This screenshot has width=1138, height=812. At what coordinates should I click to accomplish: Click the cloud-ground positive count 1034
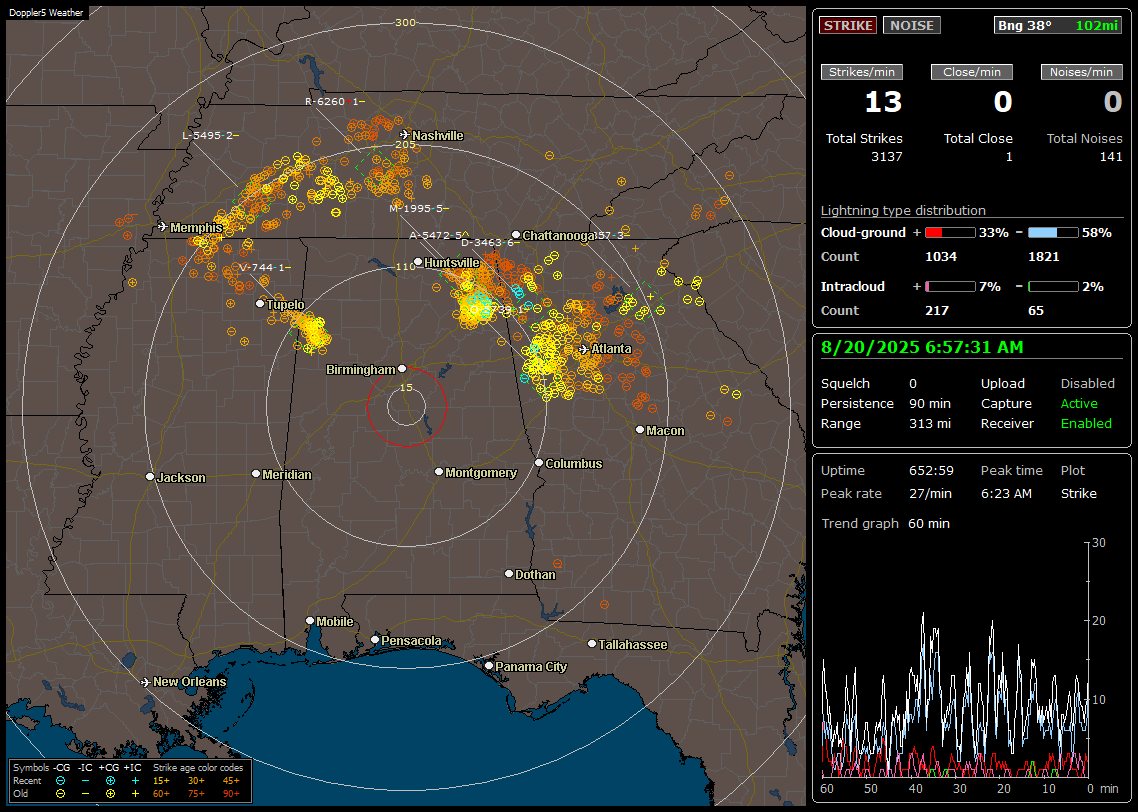(941, 257)
